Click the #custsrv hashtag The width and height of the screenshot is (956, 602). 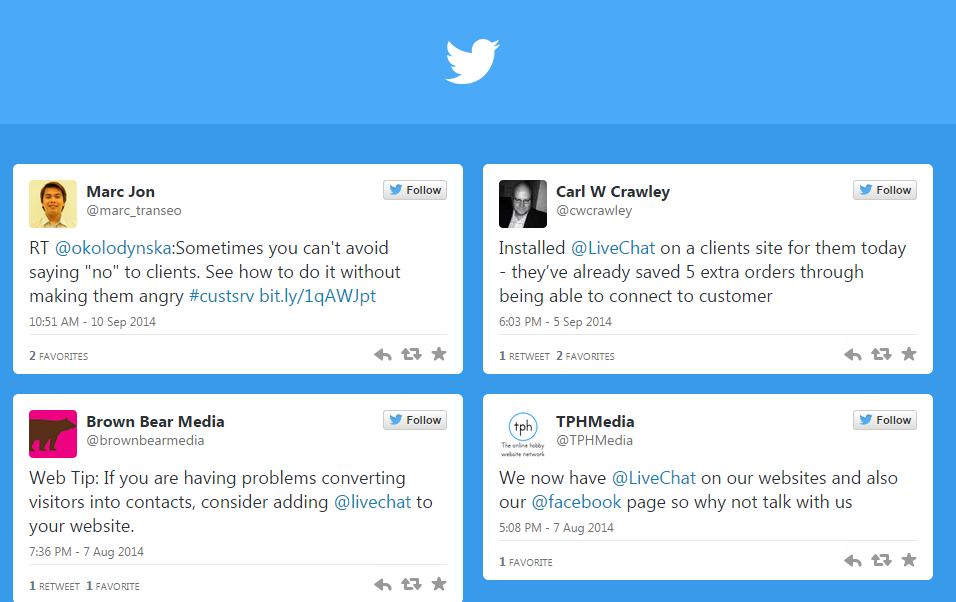pos(221,295)
